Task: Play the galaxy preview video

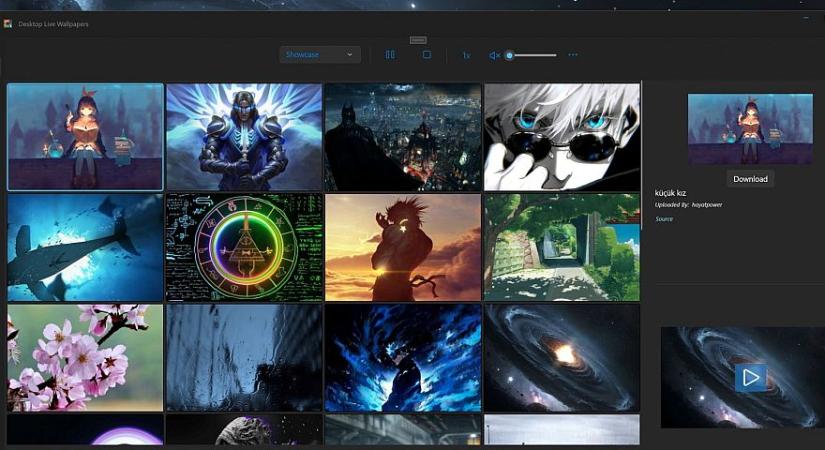Action: [750, 377]
